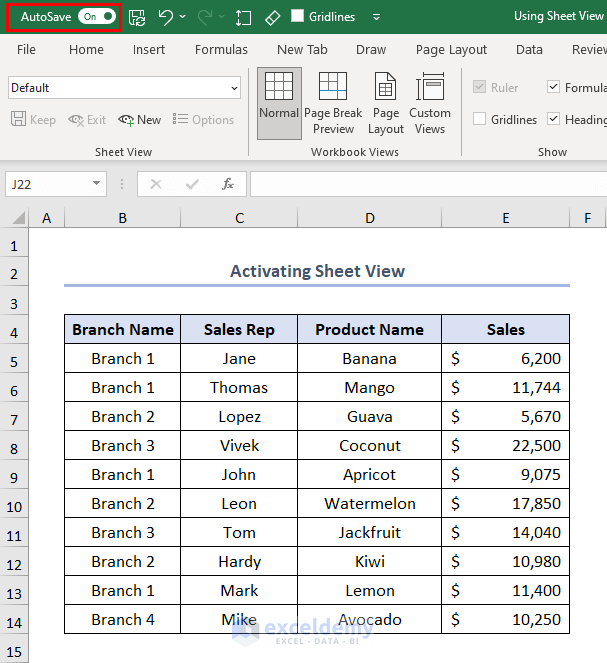The width and height of the screenshot is (607, 663).
Task: Click the Insert Function fx icon
Action: coord(228,184)
